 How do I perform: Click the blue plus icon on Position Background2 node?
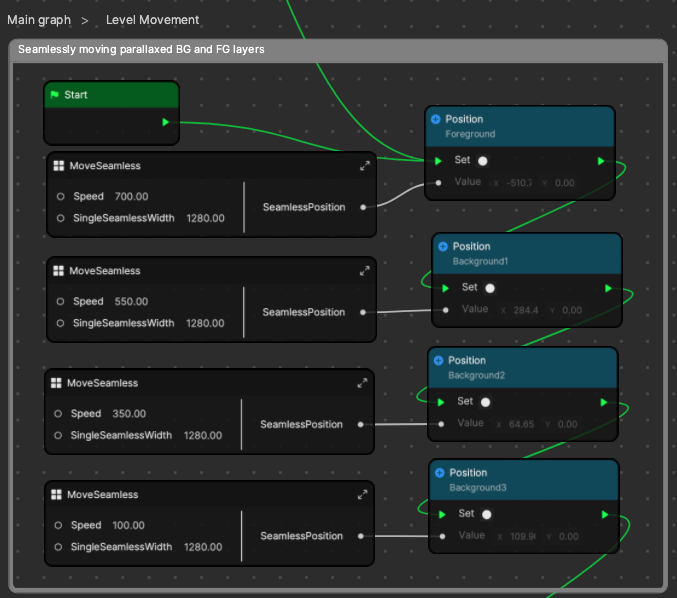point(438,360)
